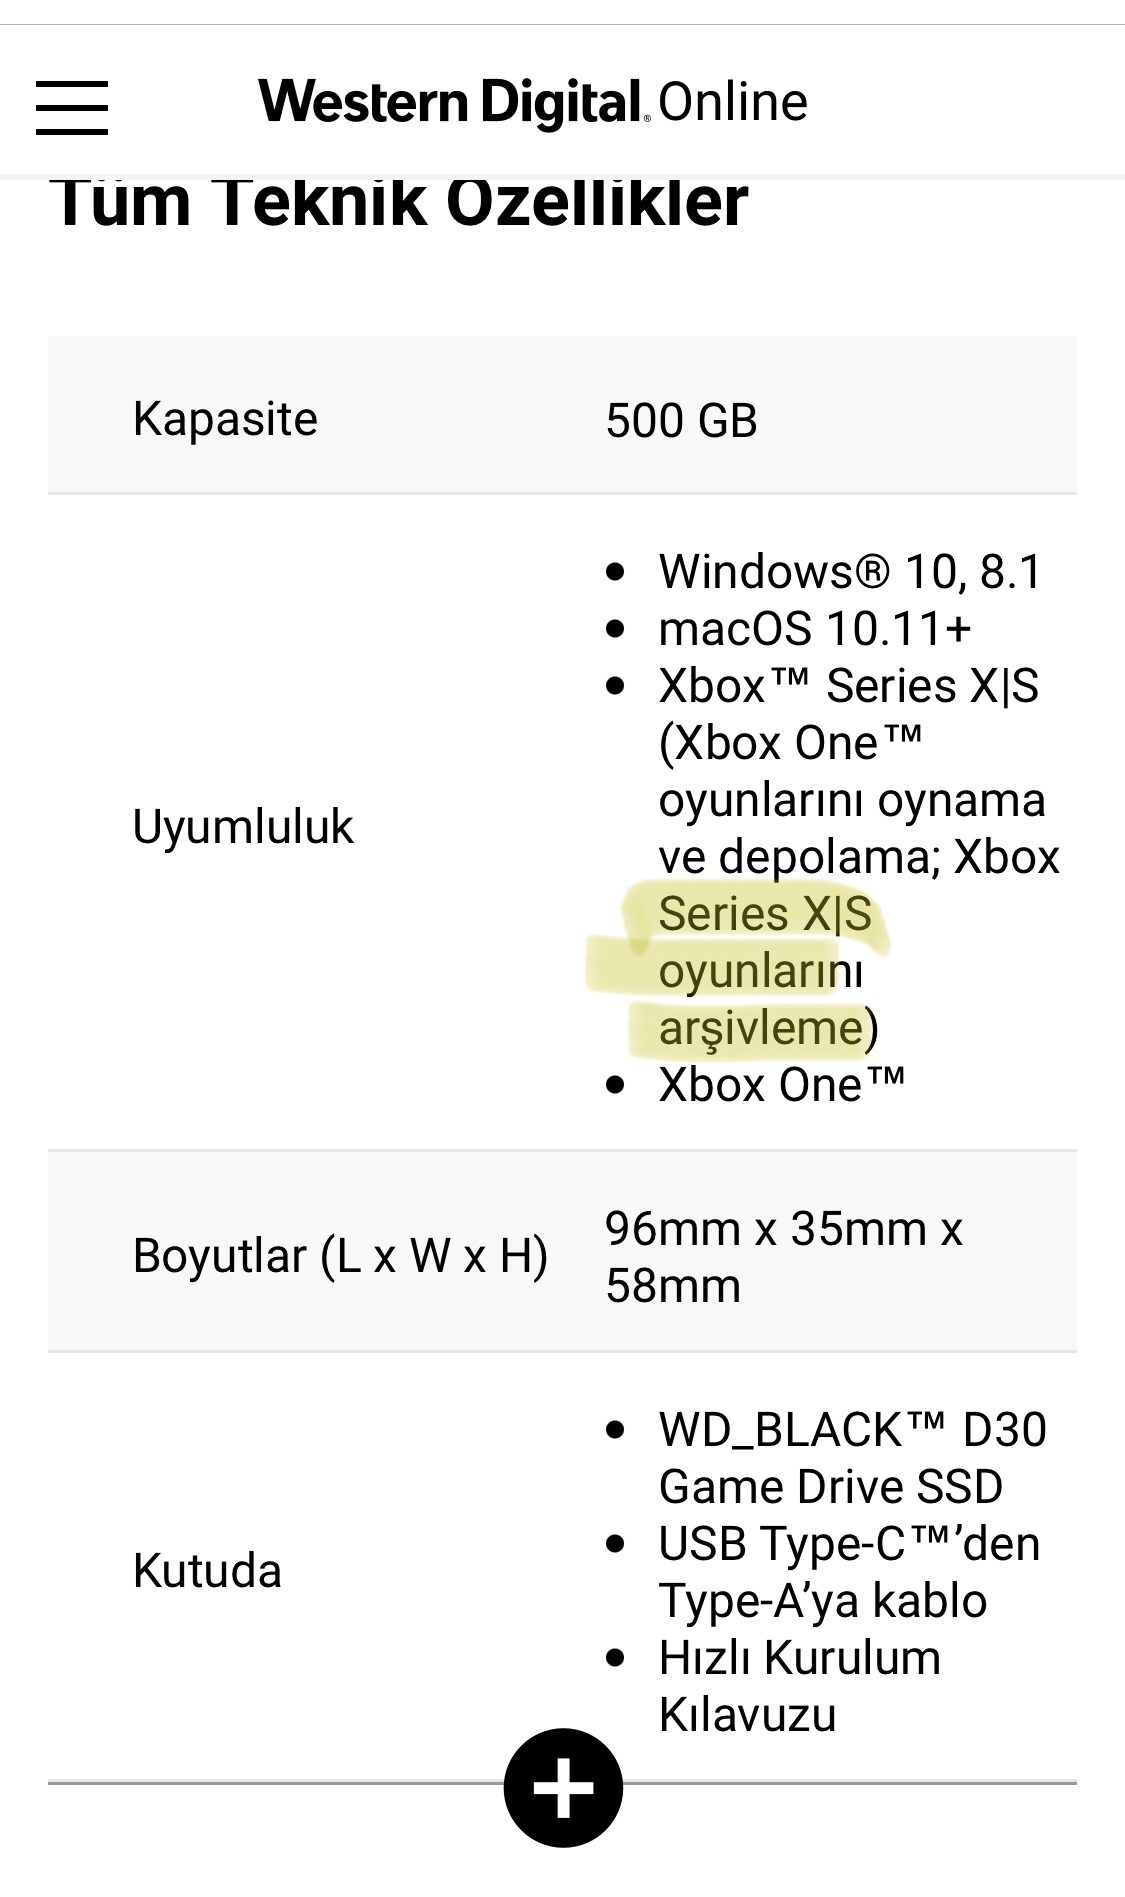Screen dimensions: 1125x1897
Task: Click the macOS 10.11+ list item
Action: (x=815, y=629)
